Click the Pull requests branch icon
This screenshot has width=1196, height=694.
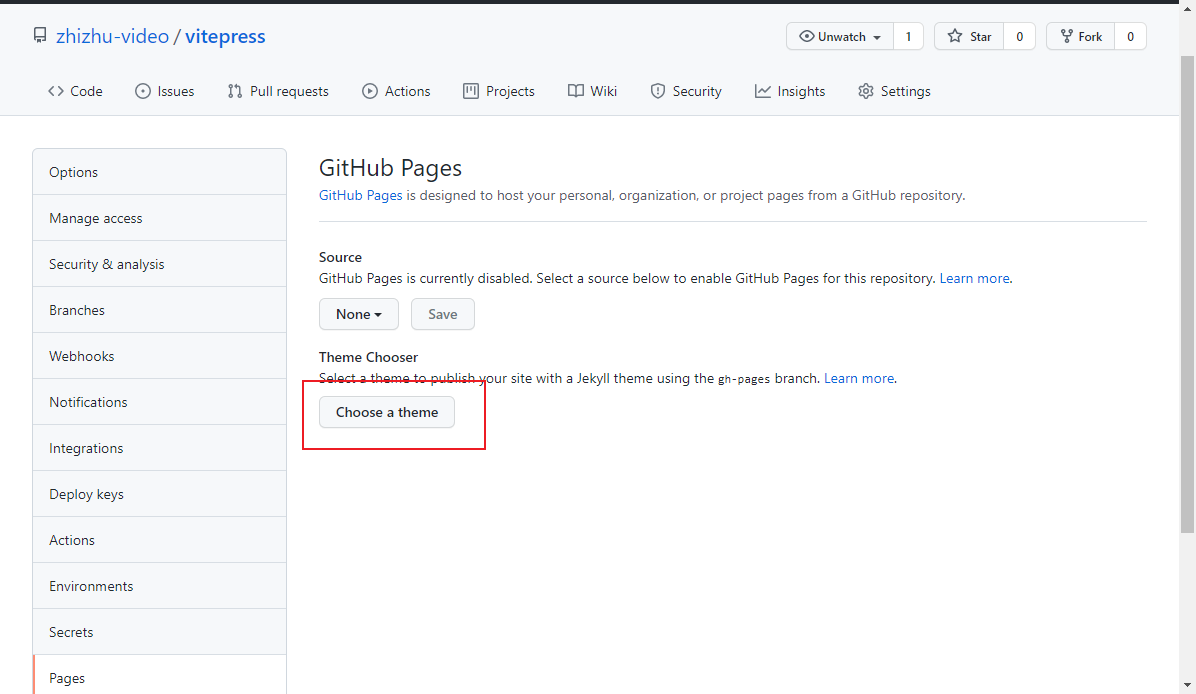235,92
